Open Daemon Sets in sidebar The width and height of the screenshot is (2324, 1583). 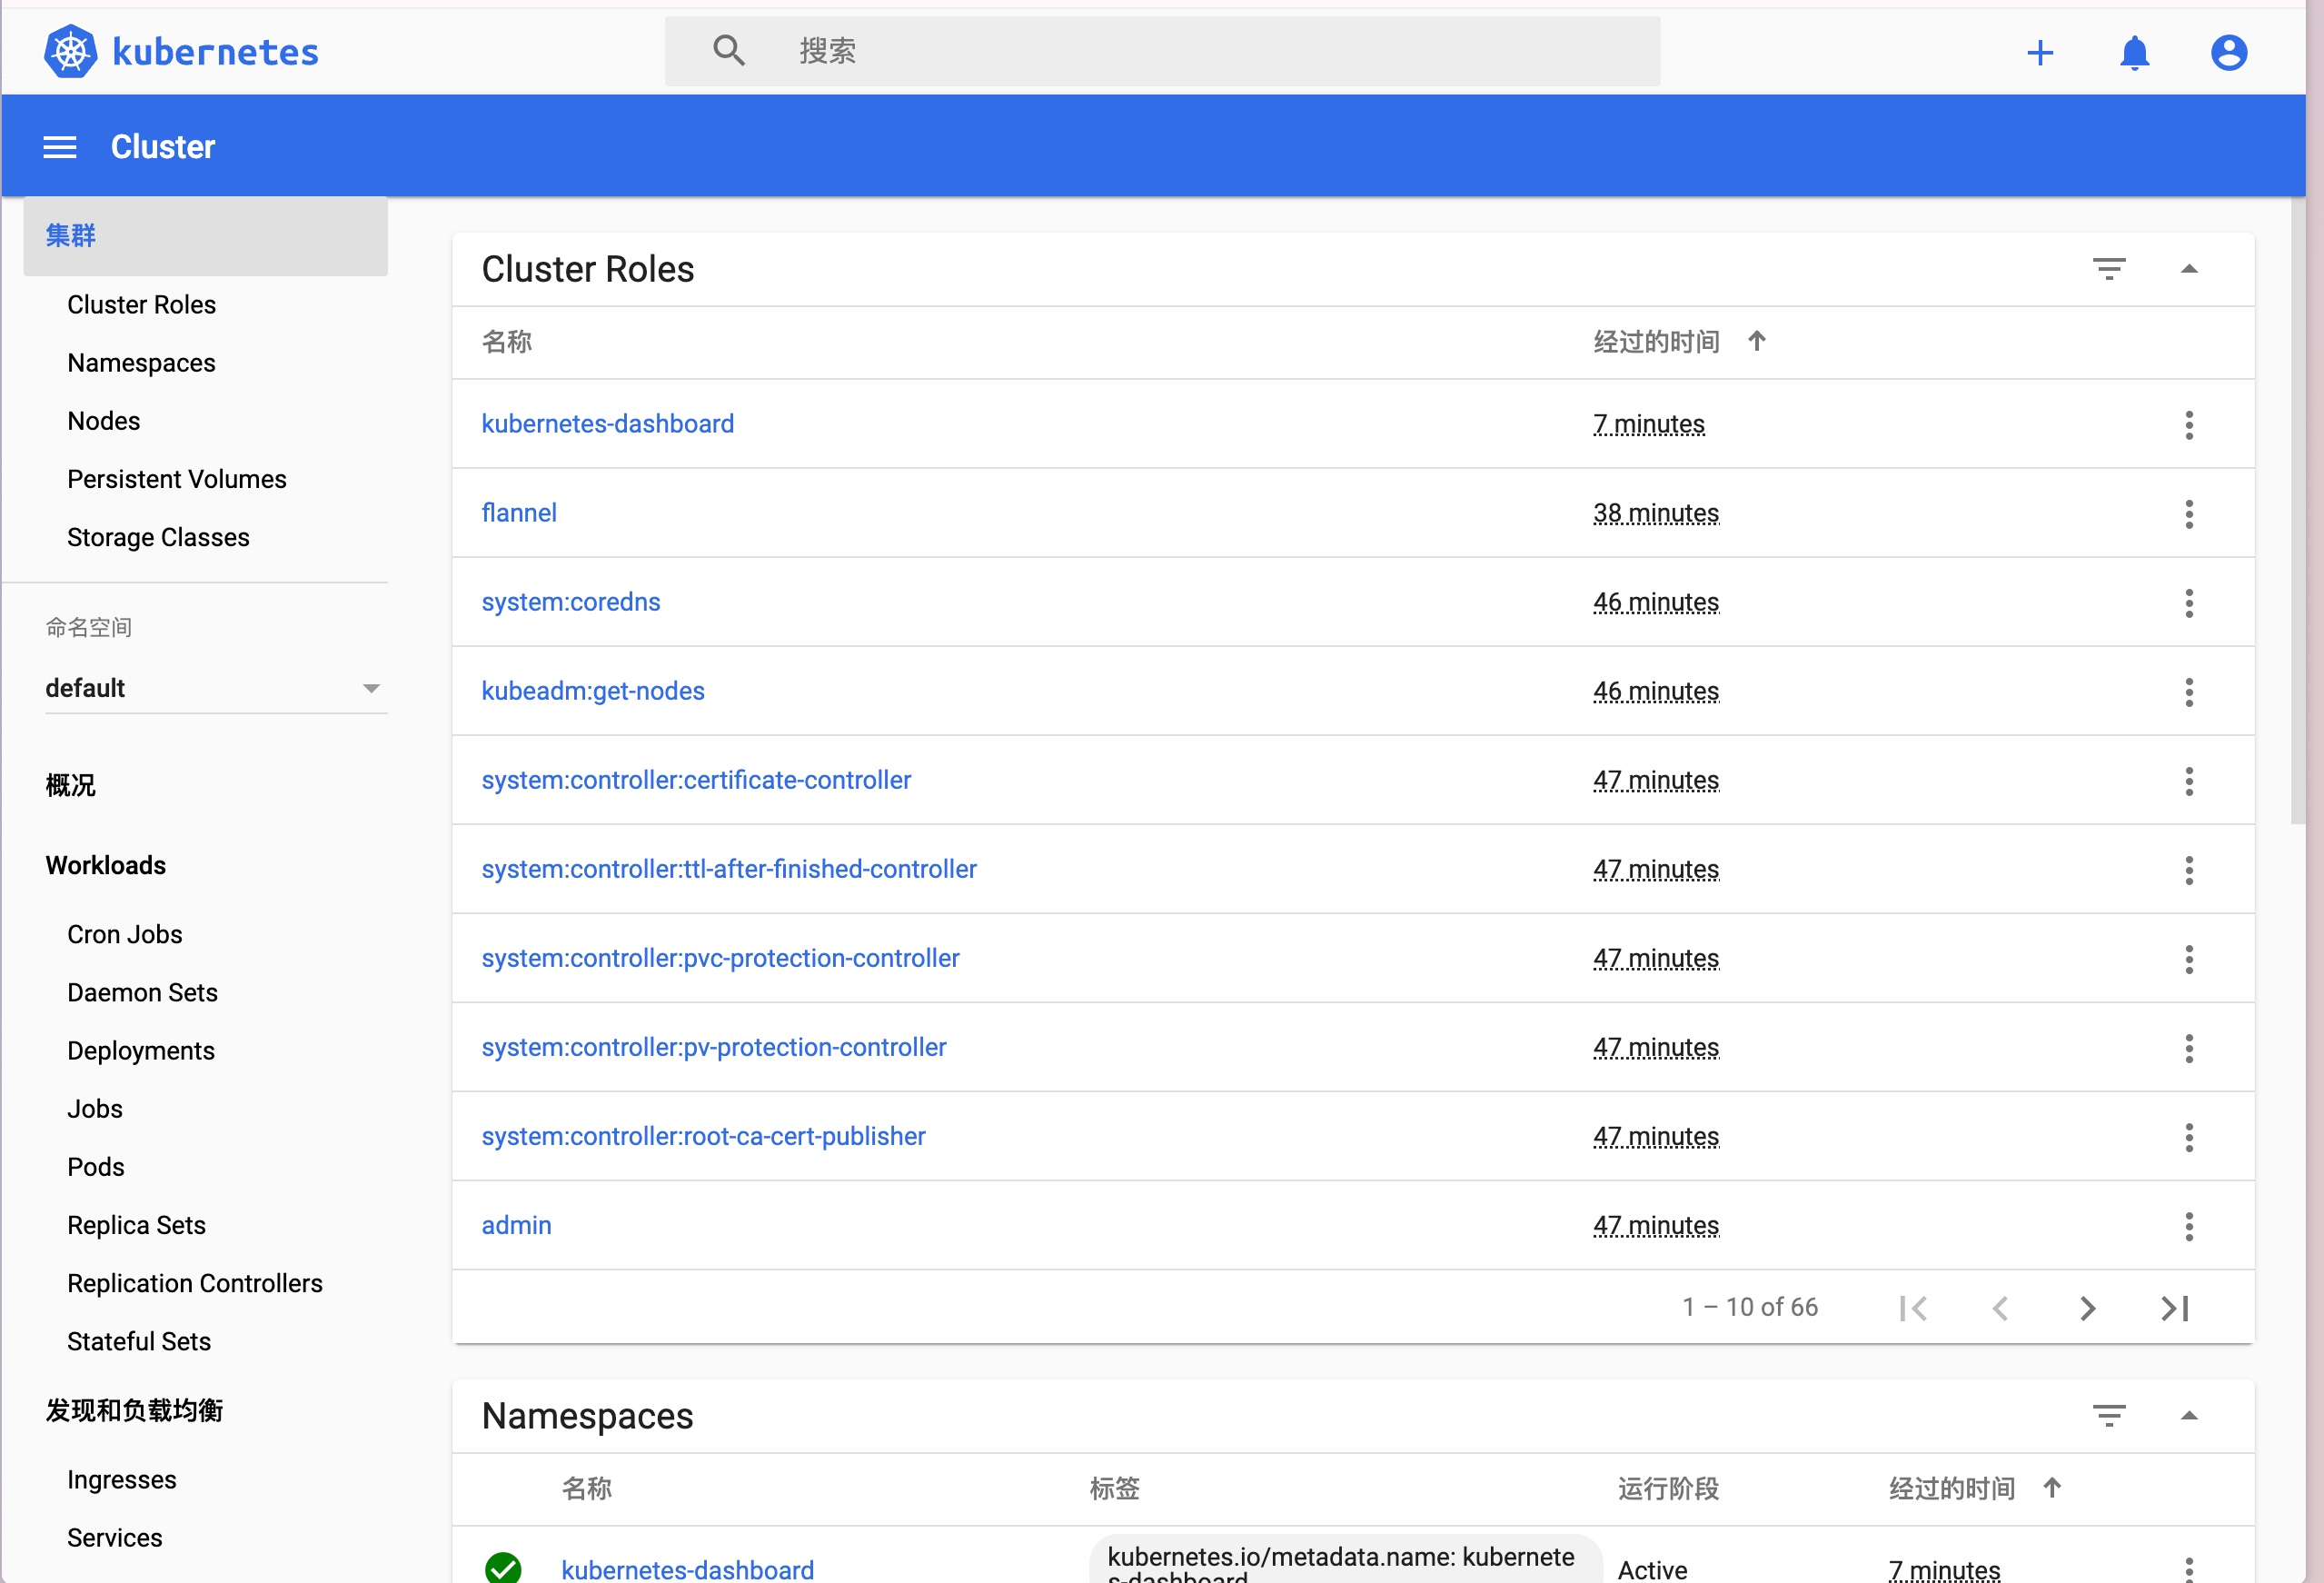click(142, 992)
